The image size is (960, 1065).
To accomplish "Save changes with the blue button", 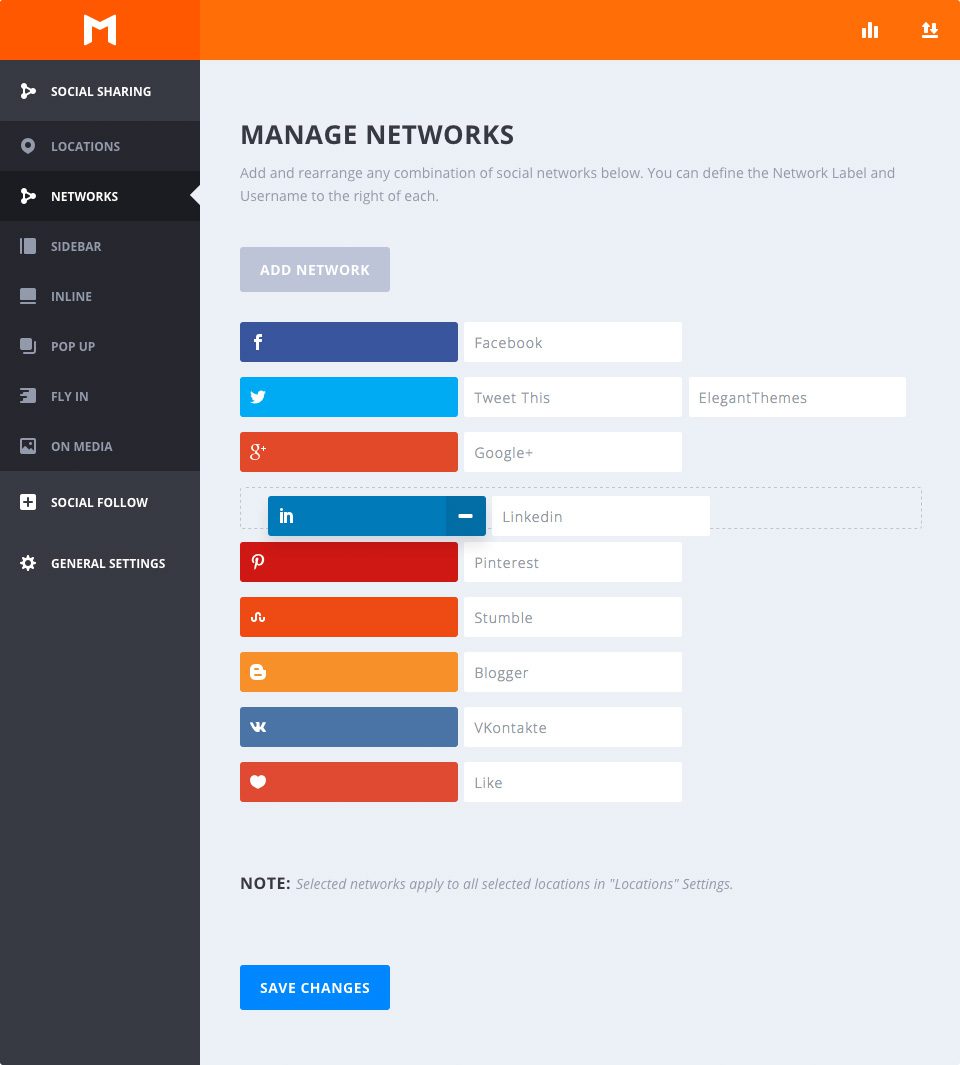I will point(314,987).
